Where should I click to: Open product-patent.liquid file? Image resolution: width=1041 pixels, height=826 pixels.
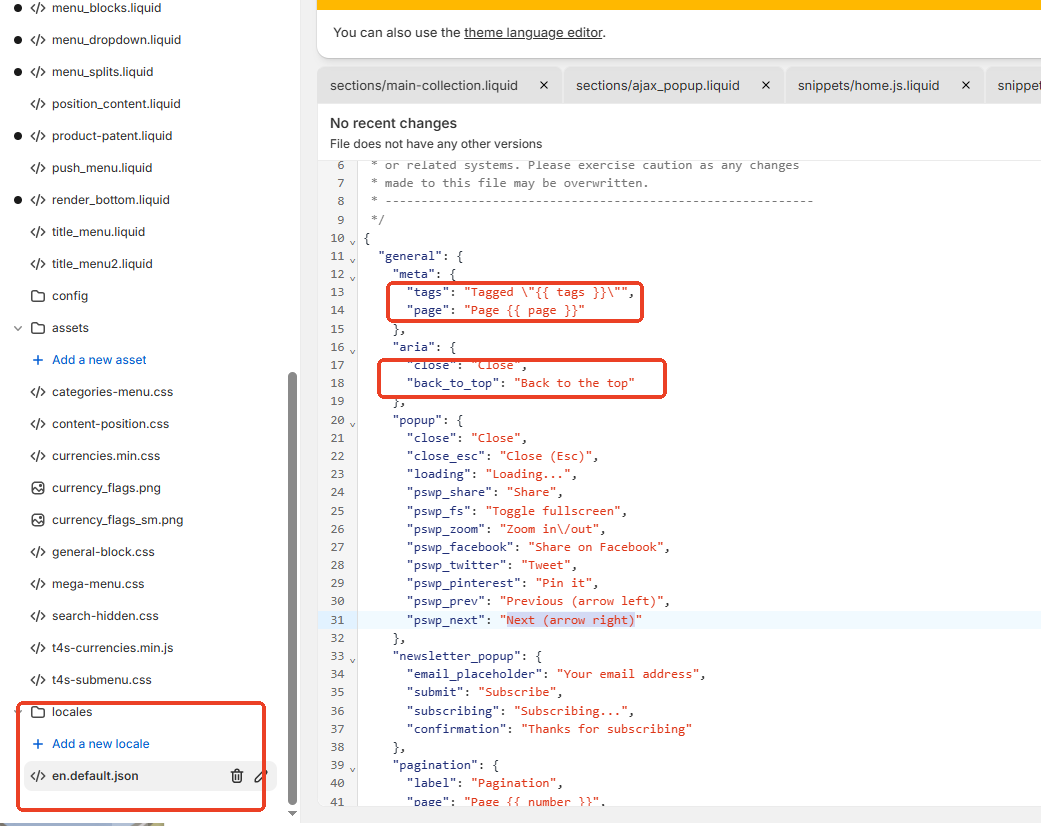(112, 135)
